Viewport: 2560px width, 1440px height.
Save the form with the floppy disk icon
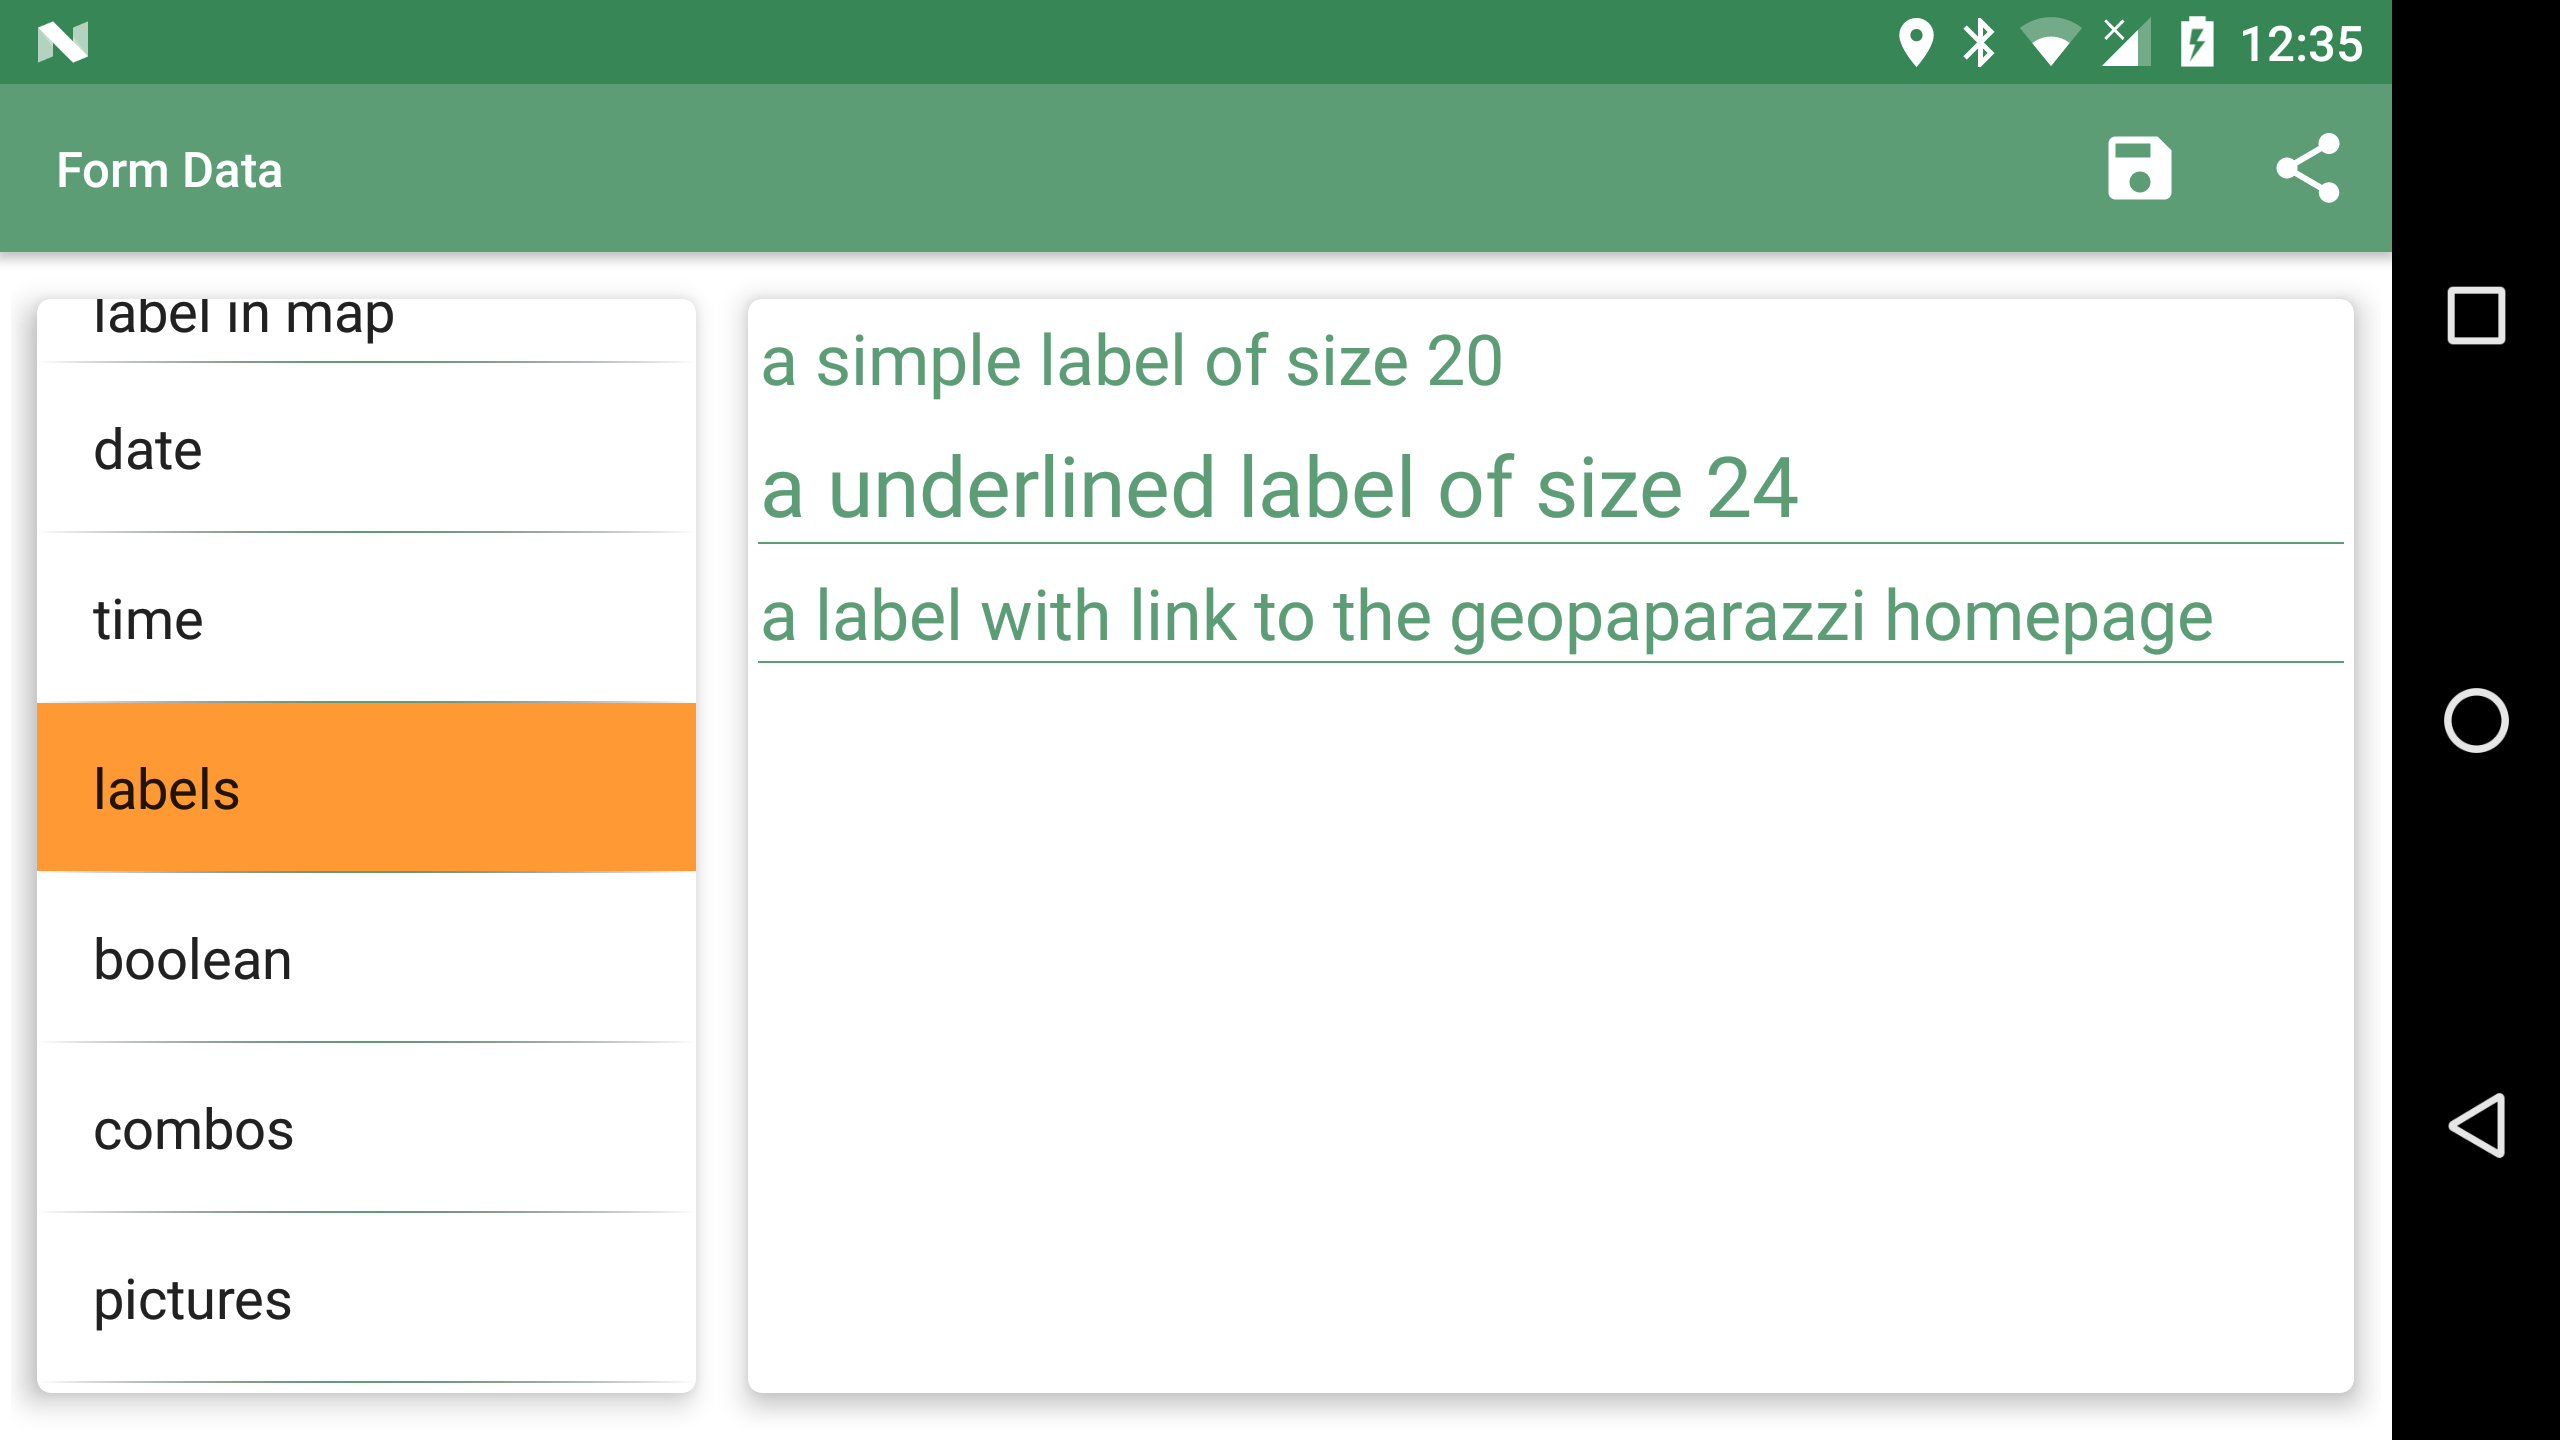[x=2139, y=168]
